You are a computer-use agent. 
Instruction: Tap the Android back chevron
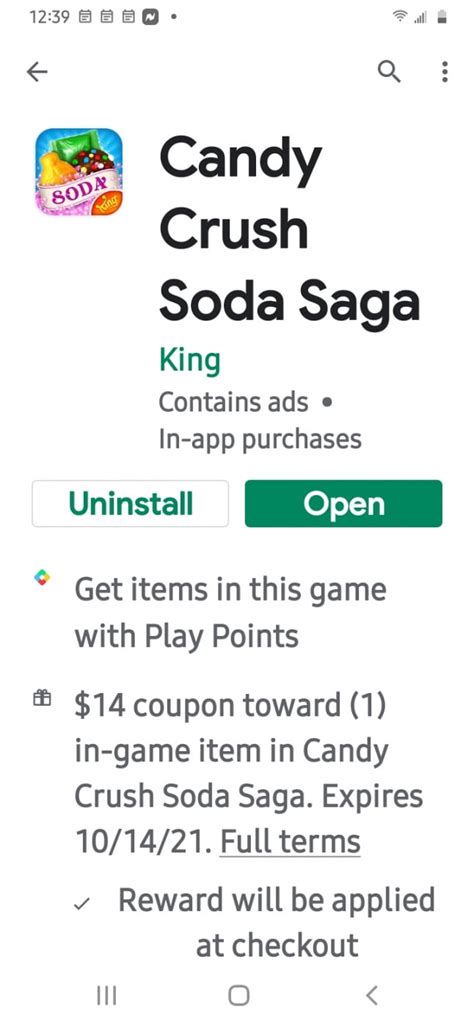[x=371, y=996]
